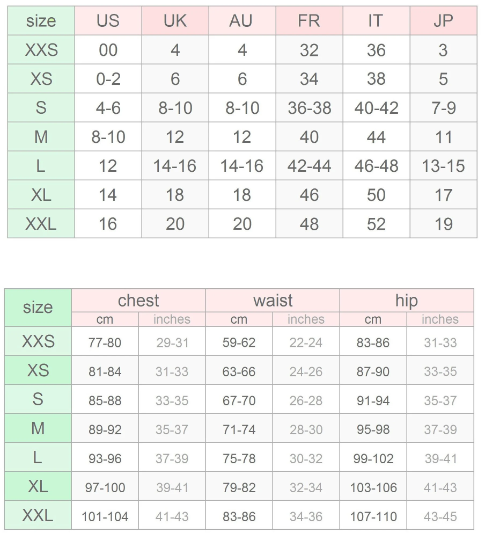This screenshot has height=540, width=485.
Task: Click the XXS row in the top table
Action: [x=242, y=50]
